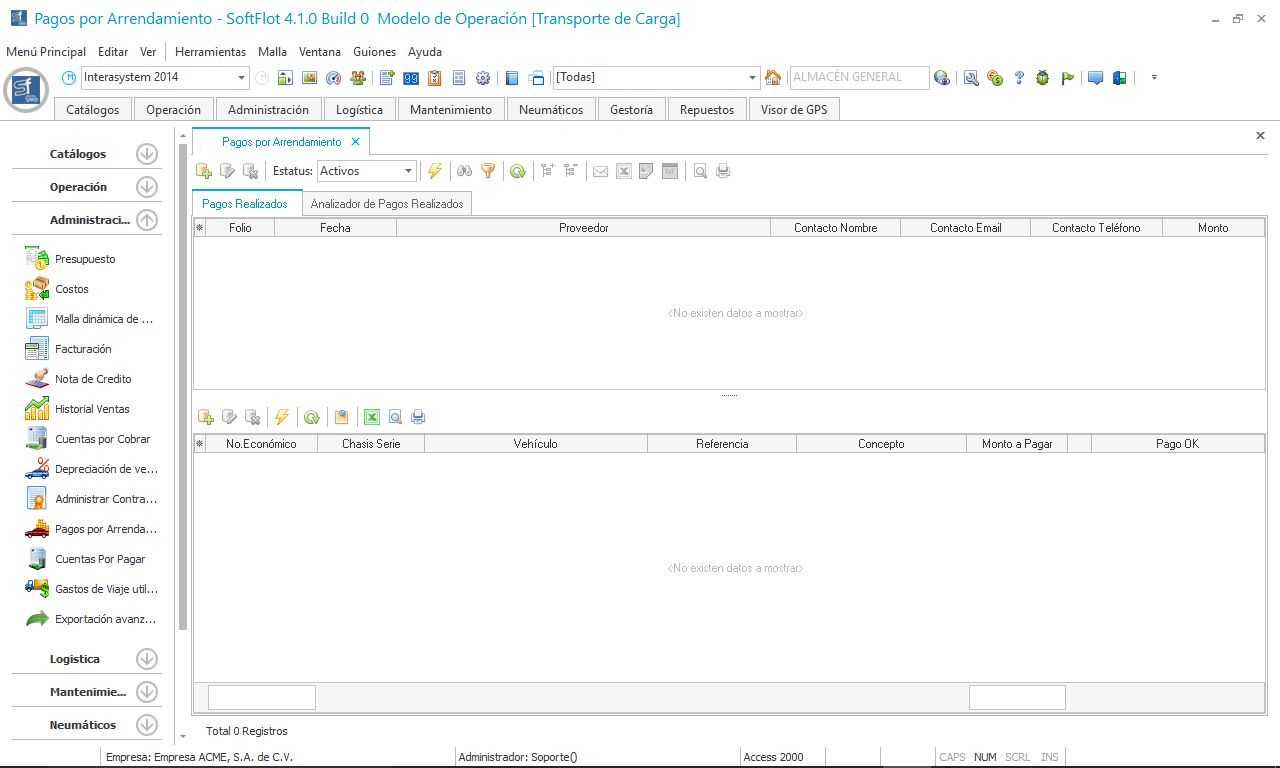Viewport: 1280px width, 768px height.
Task: Open Facturación from the sidebar
Action: coord(83,349)
